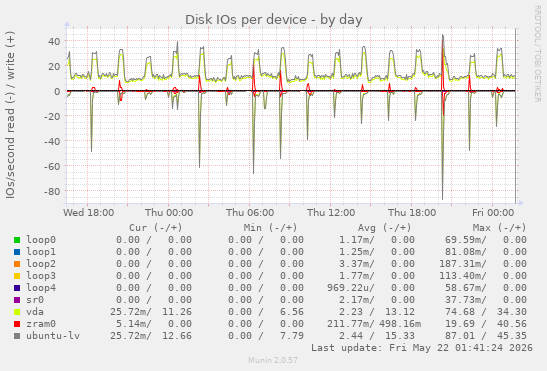Click zram0 max value '19.69 / 40.56'
Image resolution: width=547 pixels, height=371 pixels.
click(x=486, y=324)
